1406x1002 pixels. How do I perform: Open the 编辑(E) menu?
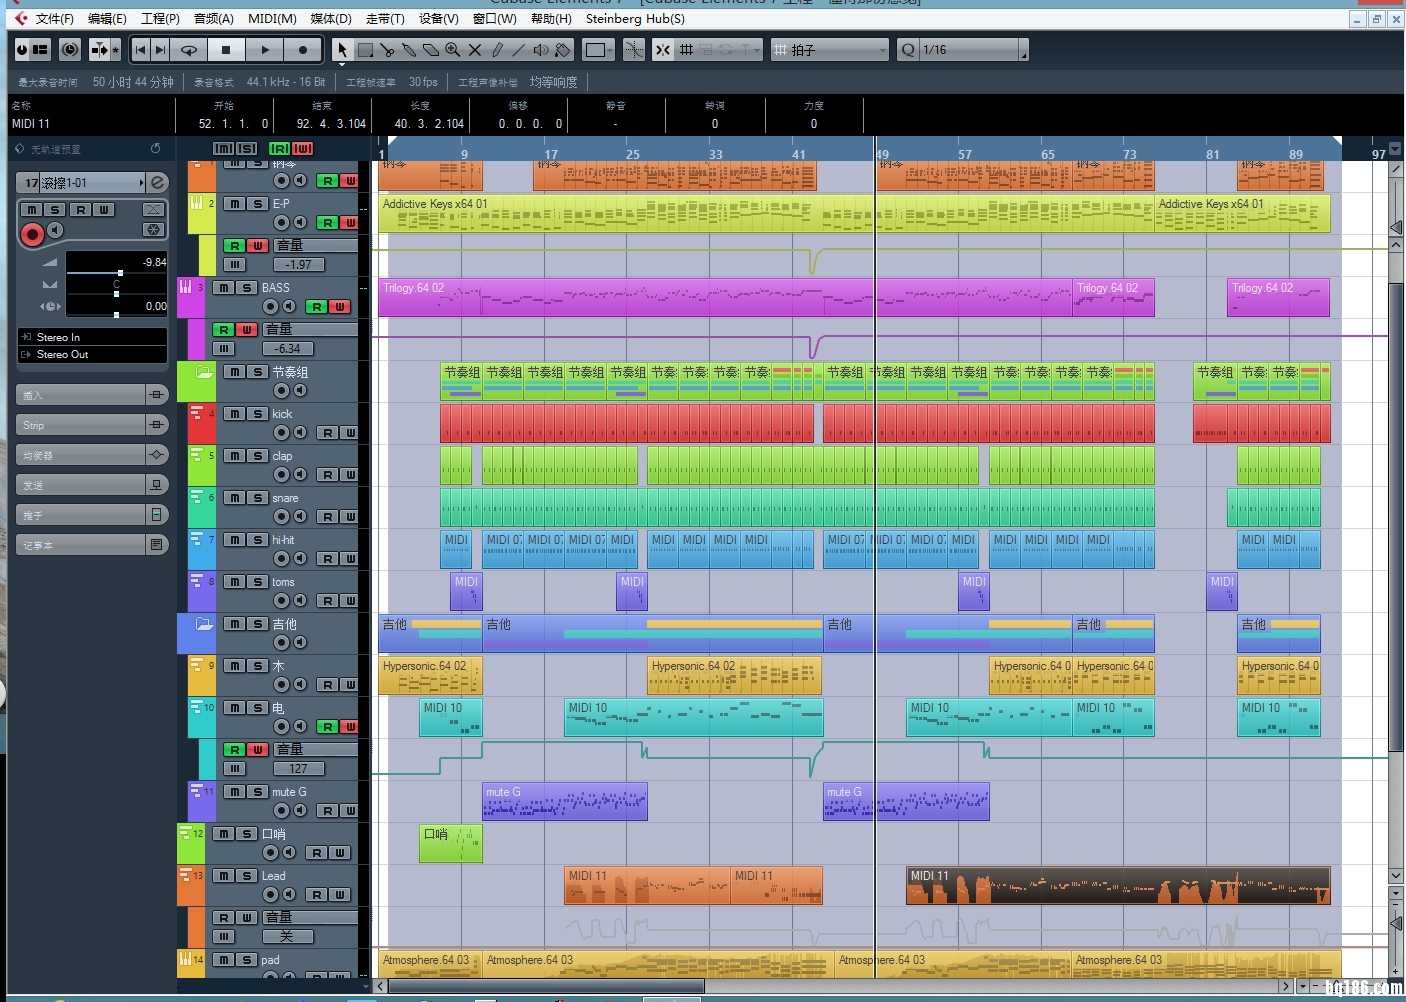[x=107, y=18]
